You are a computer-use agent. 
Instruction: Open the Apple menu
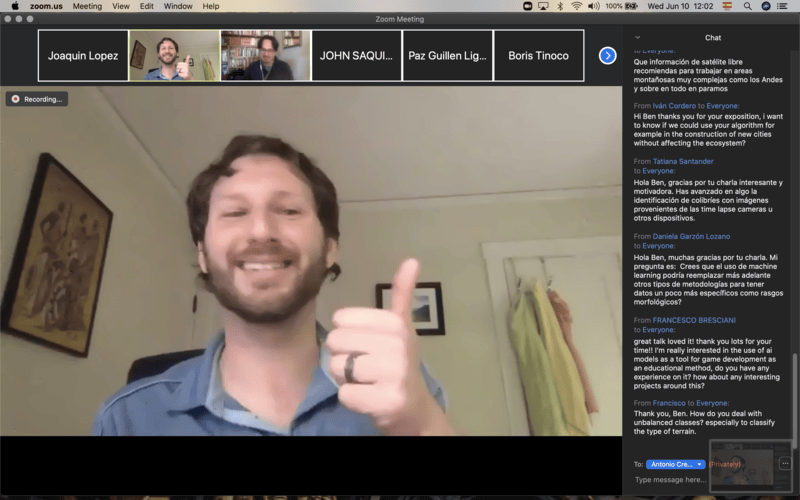[15, 6]
